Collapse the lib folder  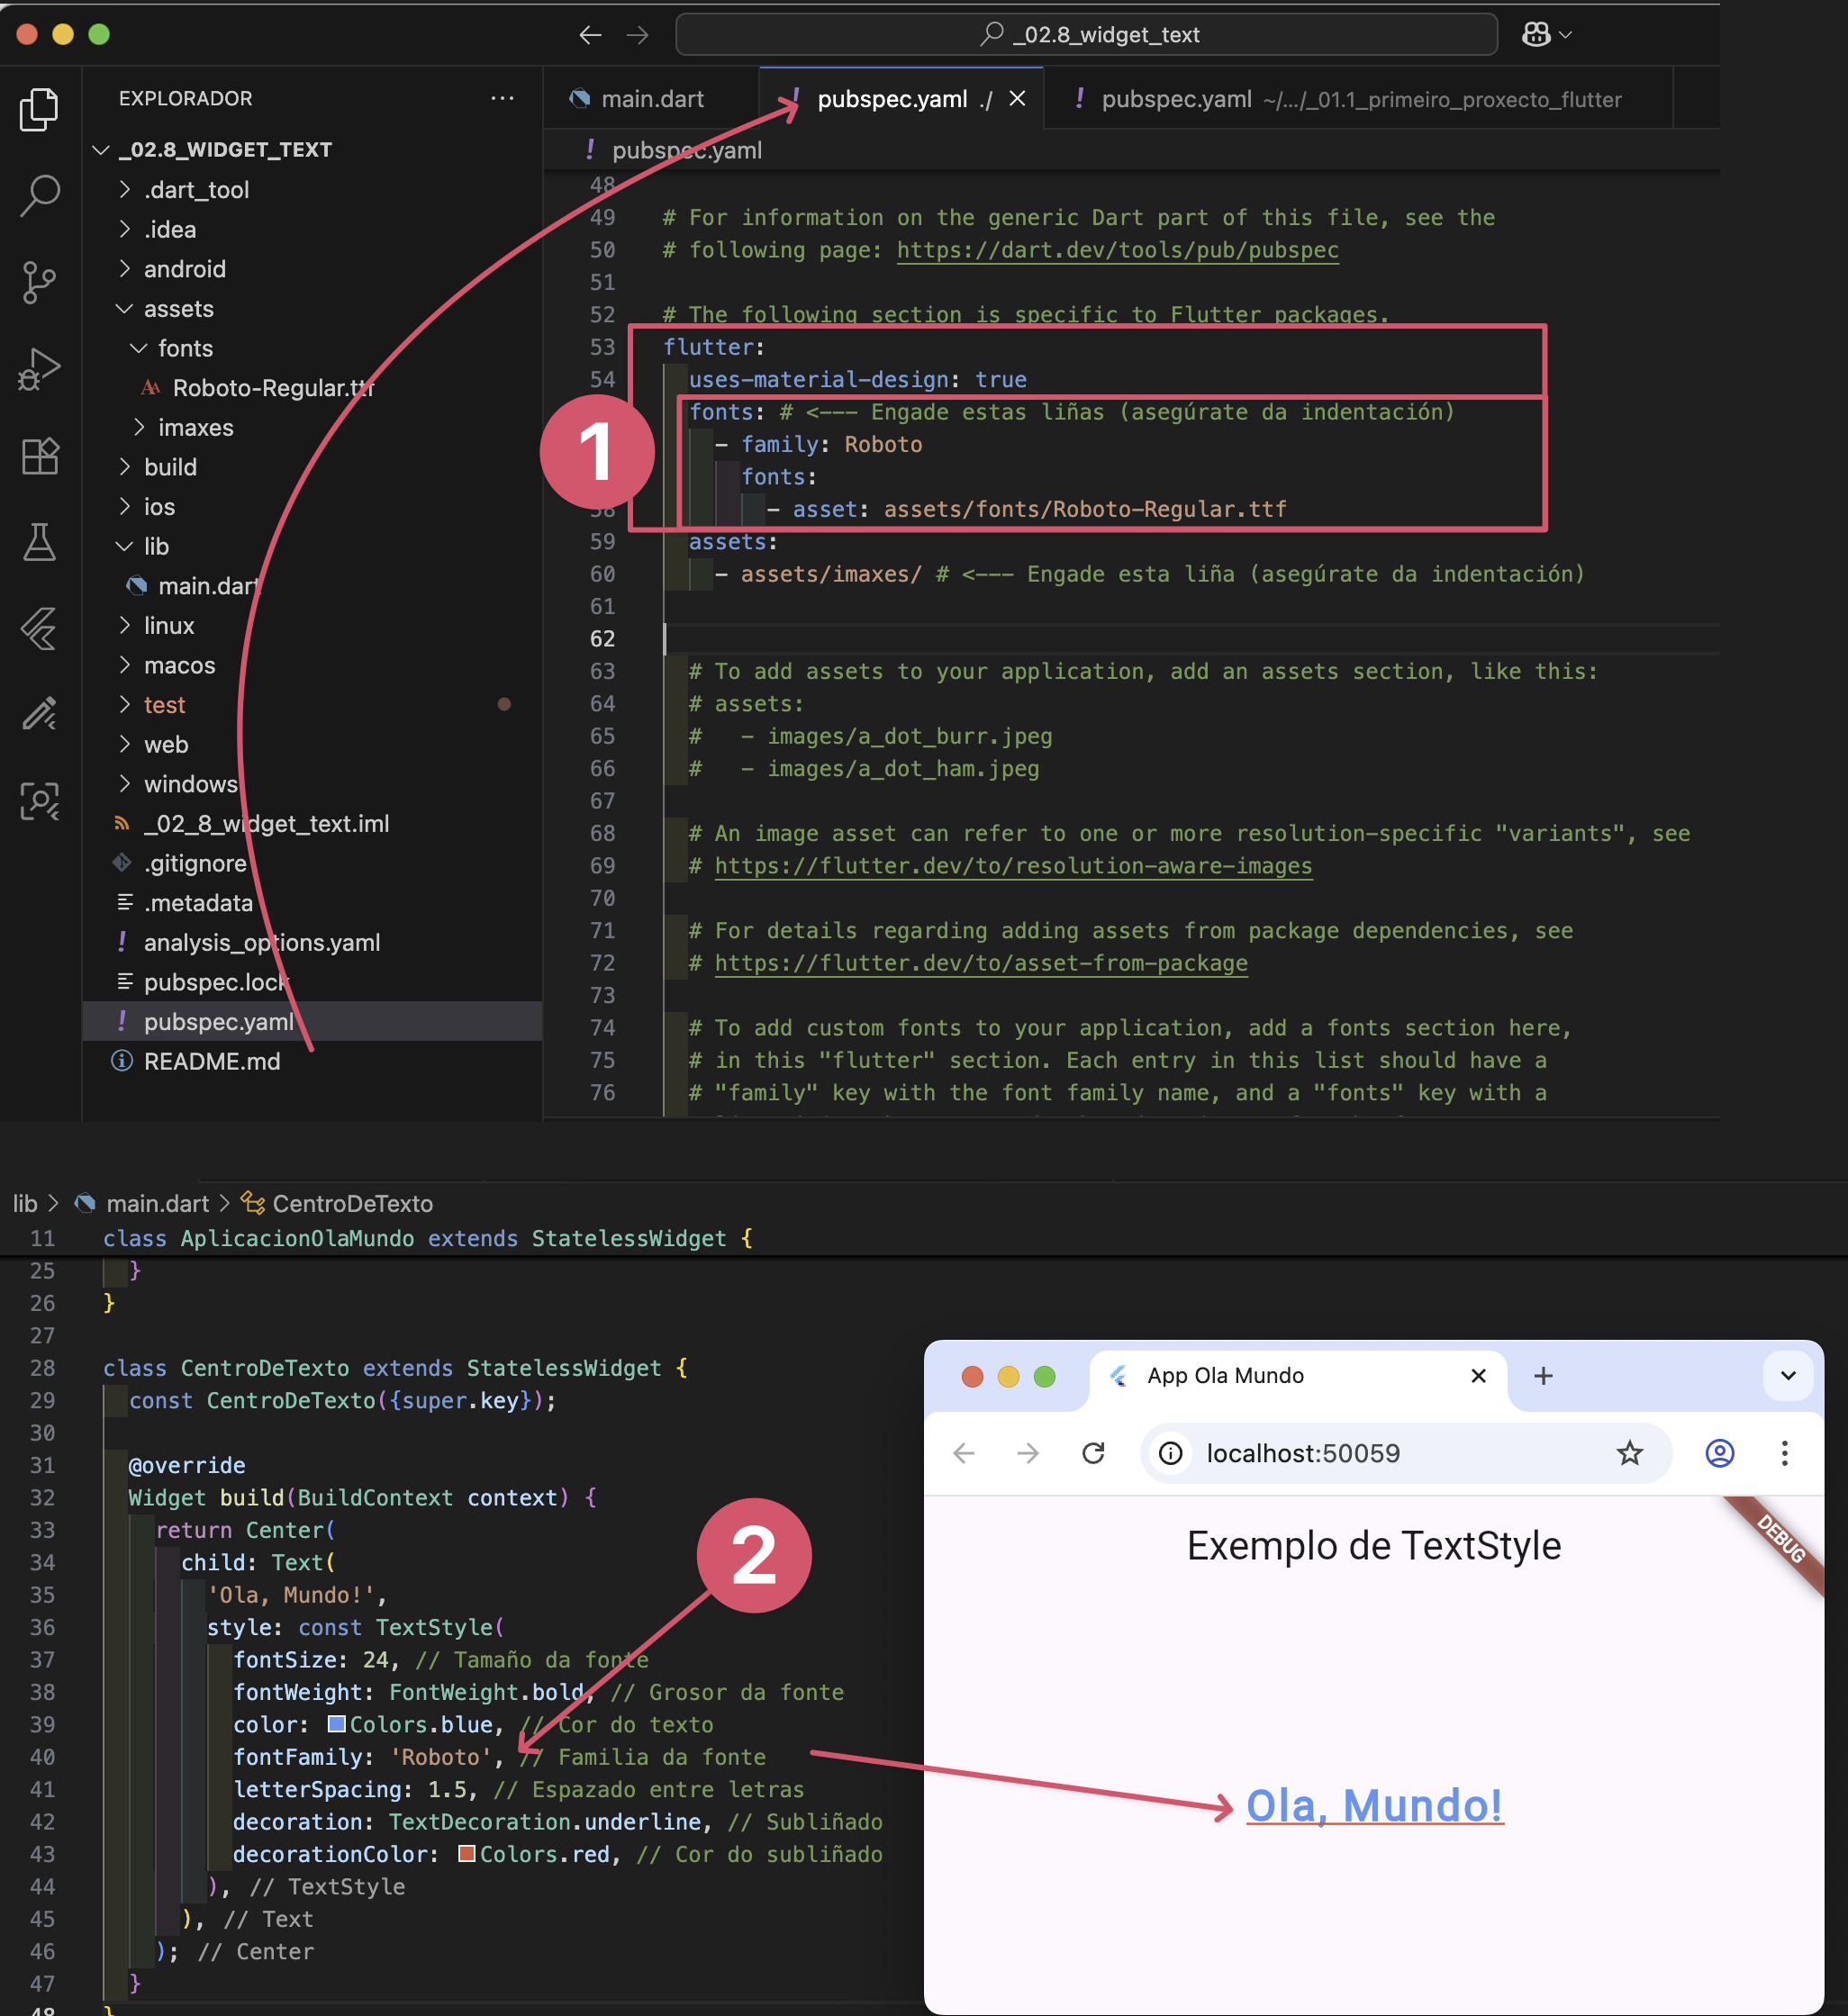[155, 546]
